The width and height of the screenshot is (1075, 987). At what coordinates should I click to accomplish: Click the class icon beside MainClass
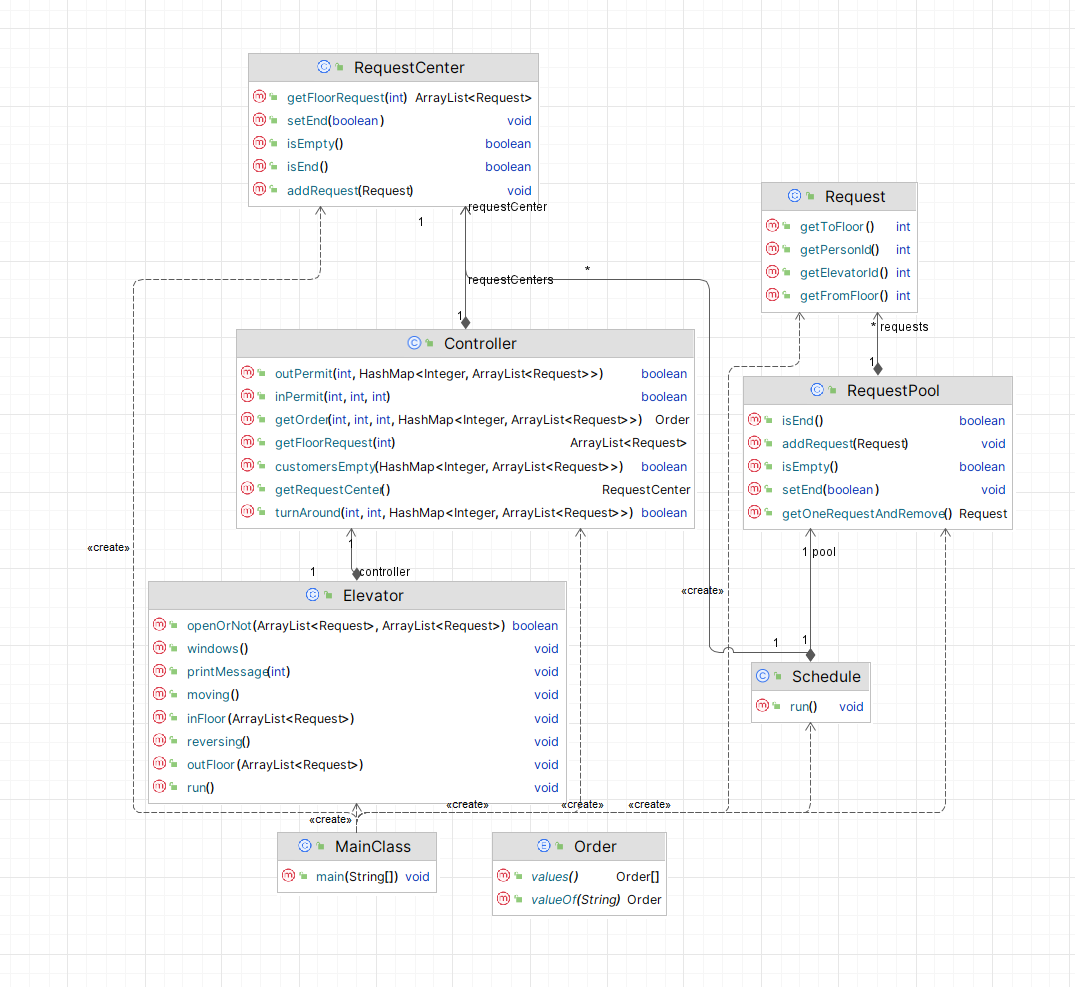click(305, 846)
